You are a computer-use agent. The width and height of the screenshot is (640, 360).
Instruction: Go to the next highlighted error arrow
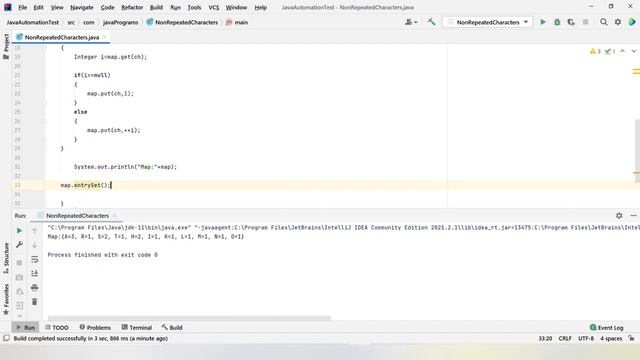point(633,51)
